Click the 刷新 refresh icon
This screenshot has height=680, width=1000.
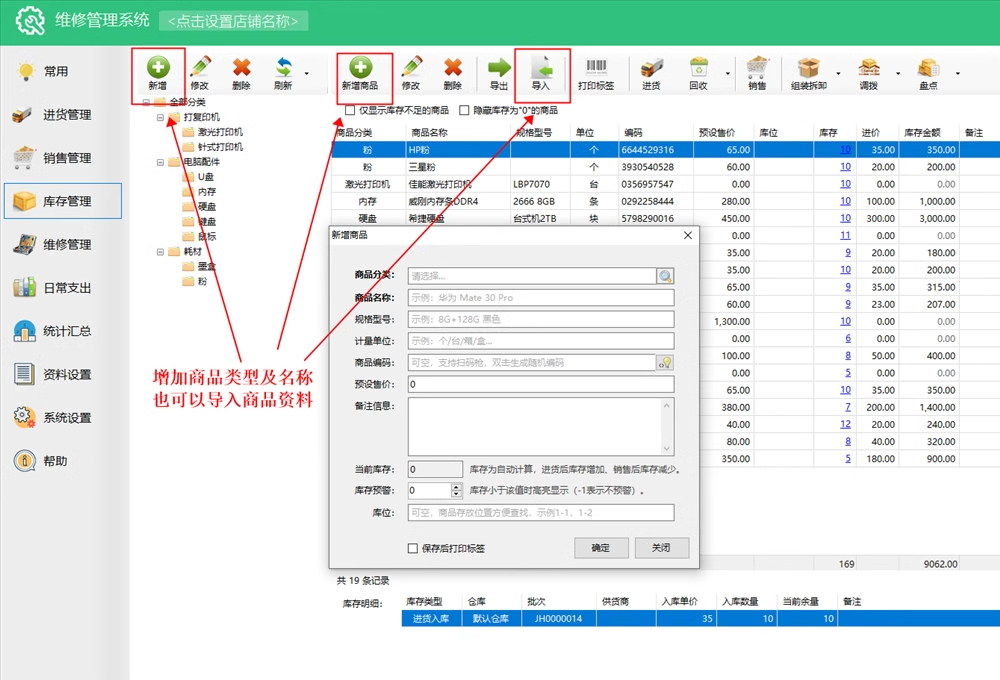tap(283, 67)
